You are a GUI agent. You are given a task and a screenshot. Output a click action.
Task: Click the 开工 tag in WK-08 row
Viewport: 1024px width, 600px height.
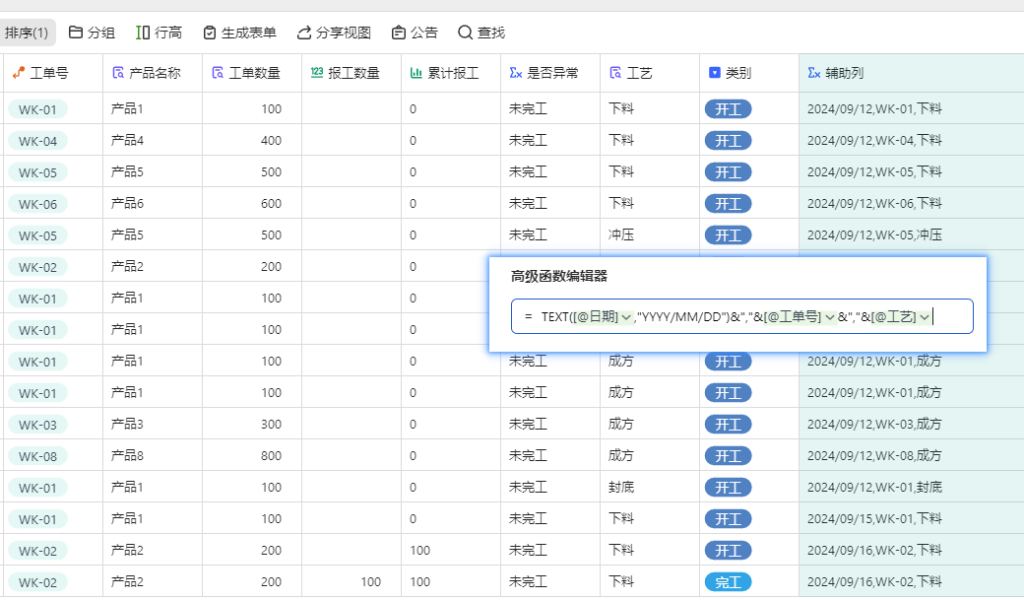tap(728, 456)
